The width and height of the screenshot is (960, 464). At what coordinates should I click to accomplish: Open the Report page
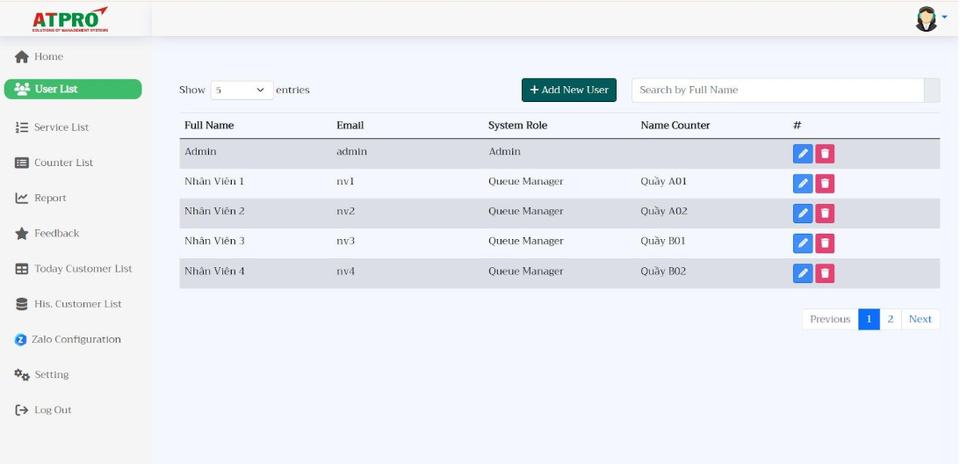[x=50, y=198]
